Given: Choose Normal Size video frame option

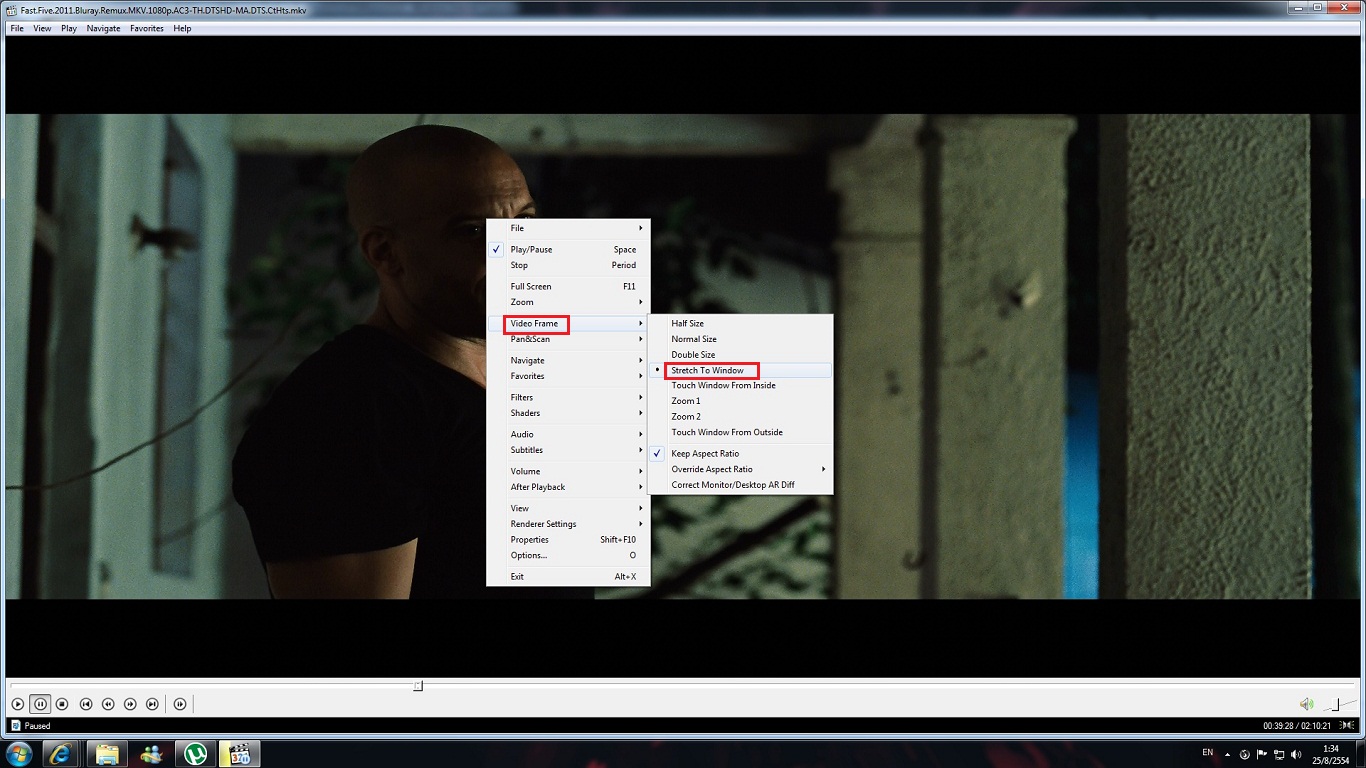Looking at the screenshot, I should click(x=740, y=339).
